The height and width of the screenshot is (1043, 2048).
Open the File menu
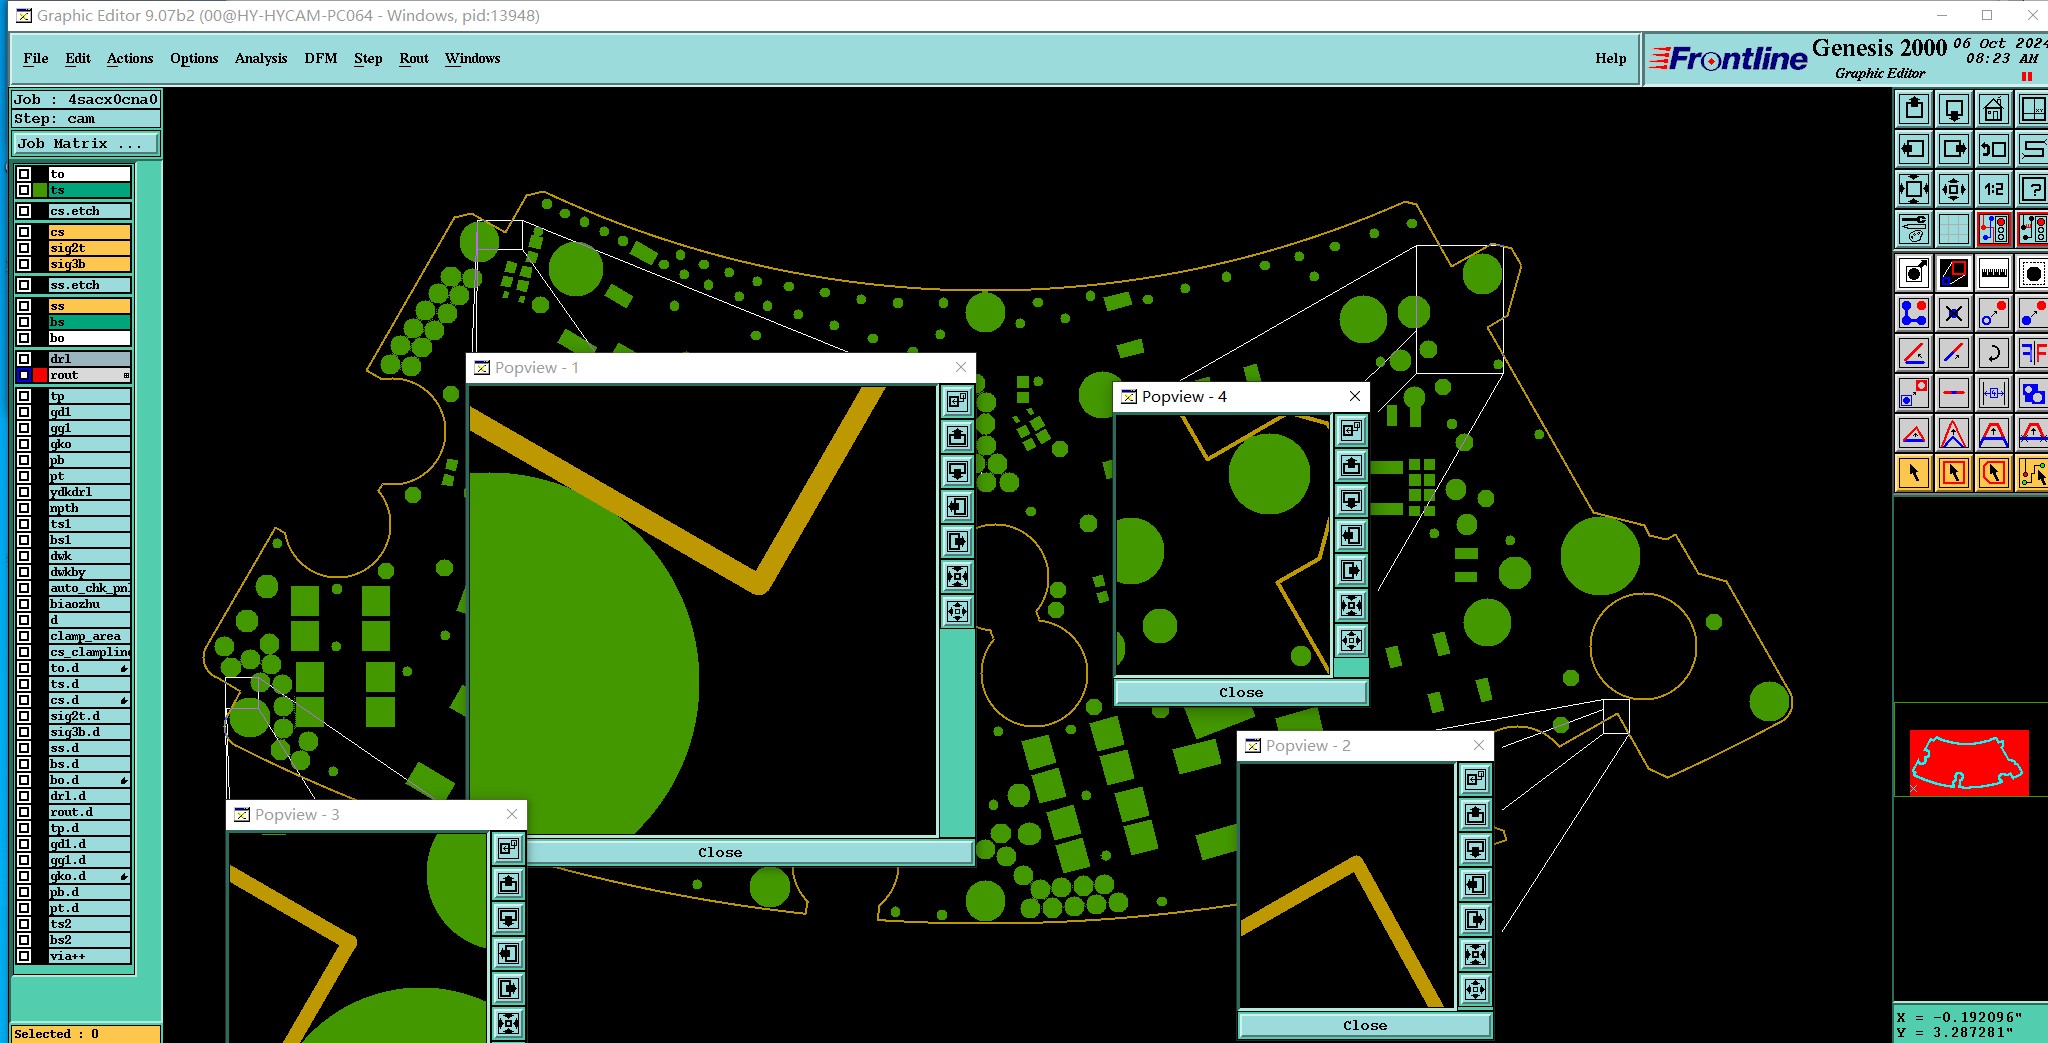coord(36,58)
